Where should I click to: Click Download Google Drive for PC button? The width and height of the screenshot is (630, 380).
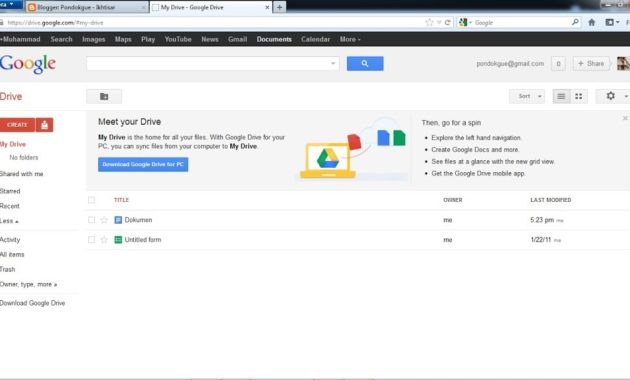click(143, 164)
